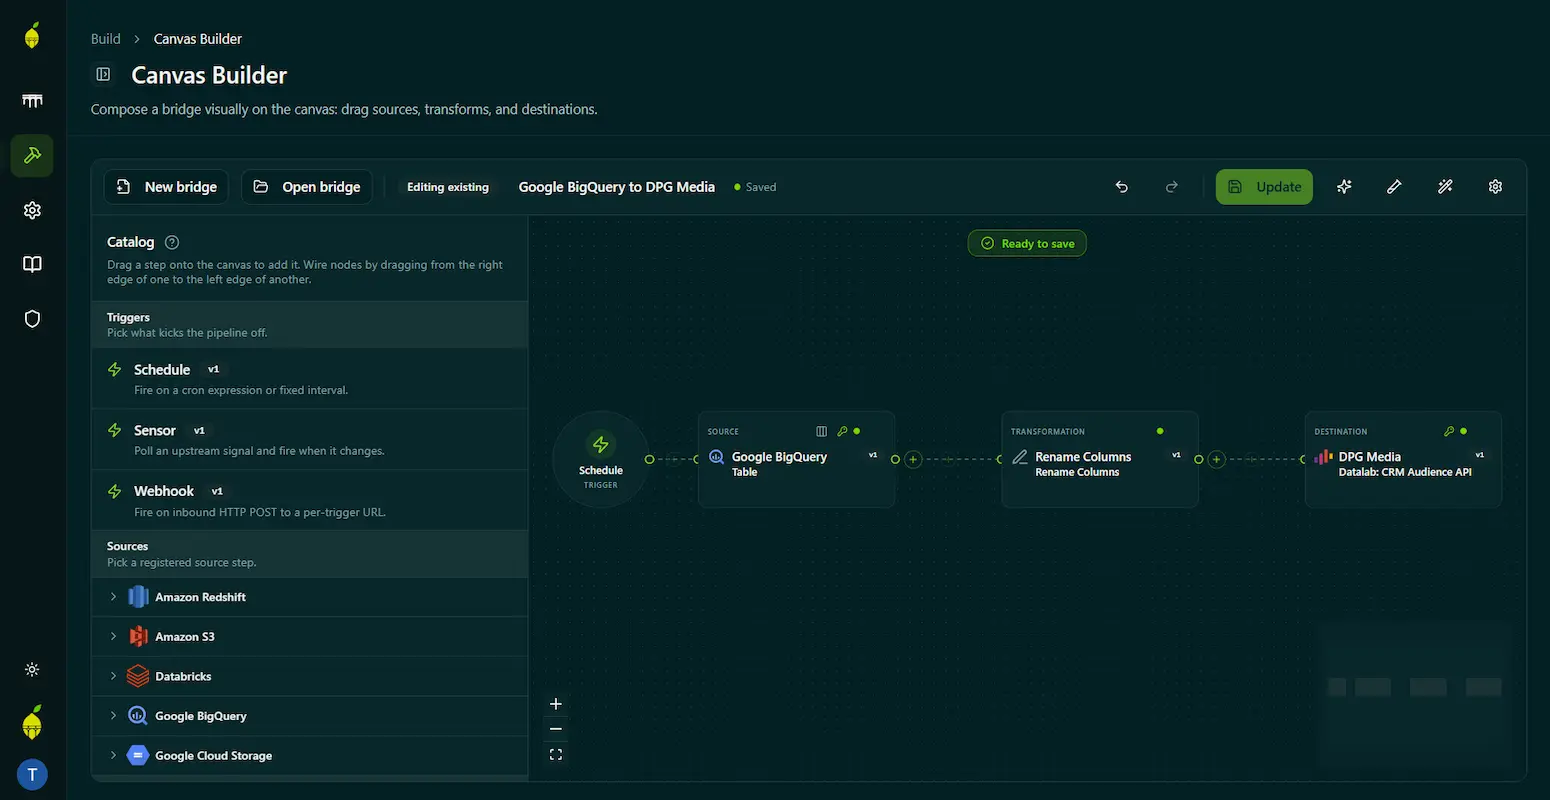1550x800 pixels.
Task: Click Google BigQuery logo in catalog
Action: (138, 716)
